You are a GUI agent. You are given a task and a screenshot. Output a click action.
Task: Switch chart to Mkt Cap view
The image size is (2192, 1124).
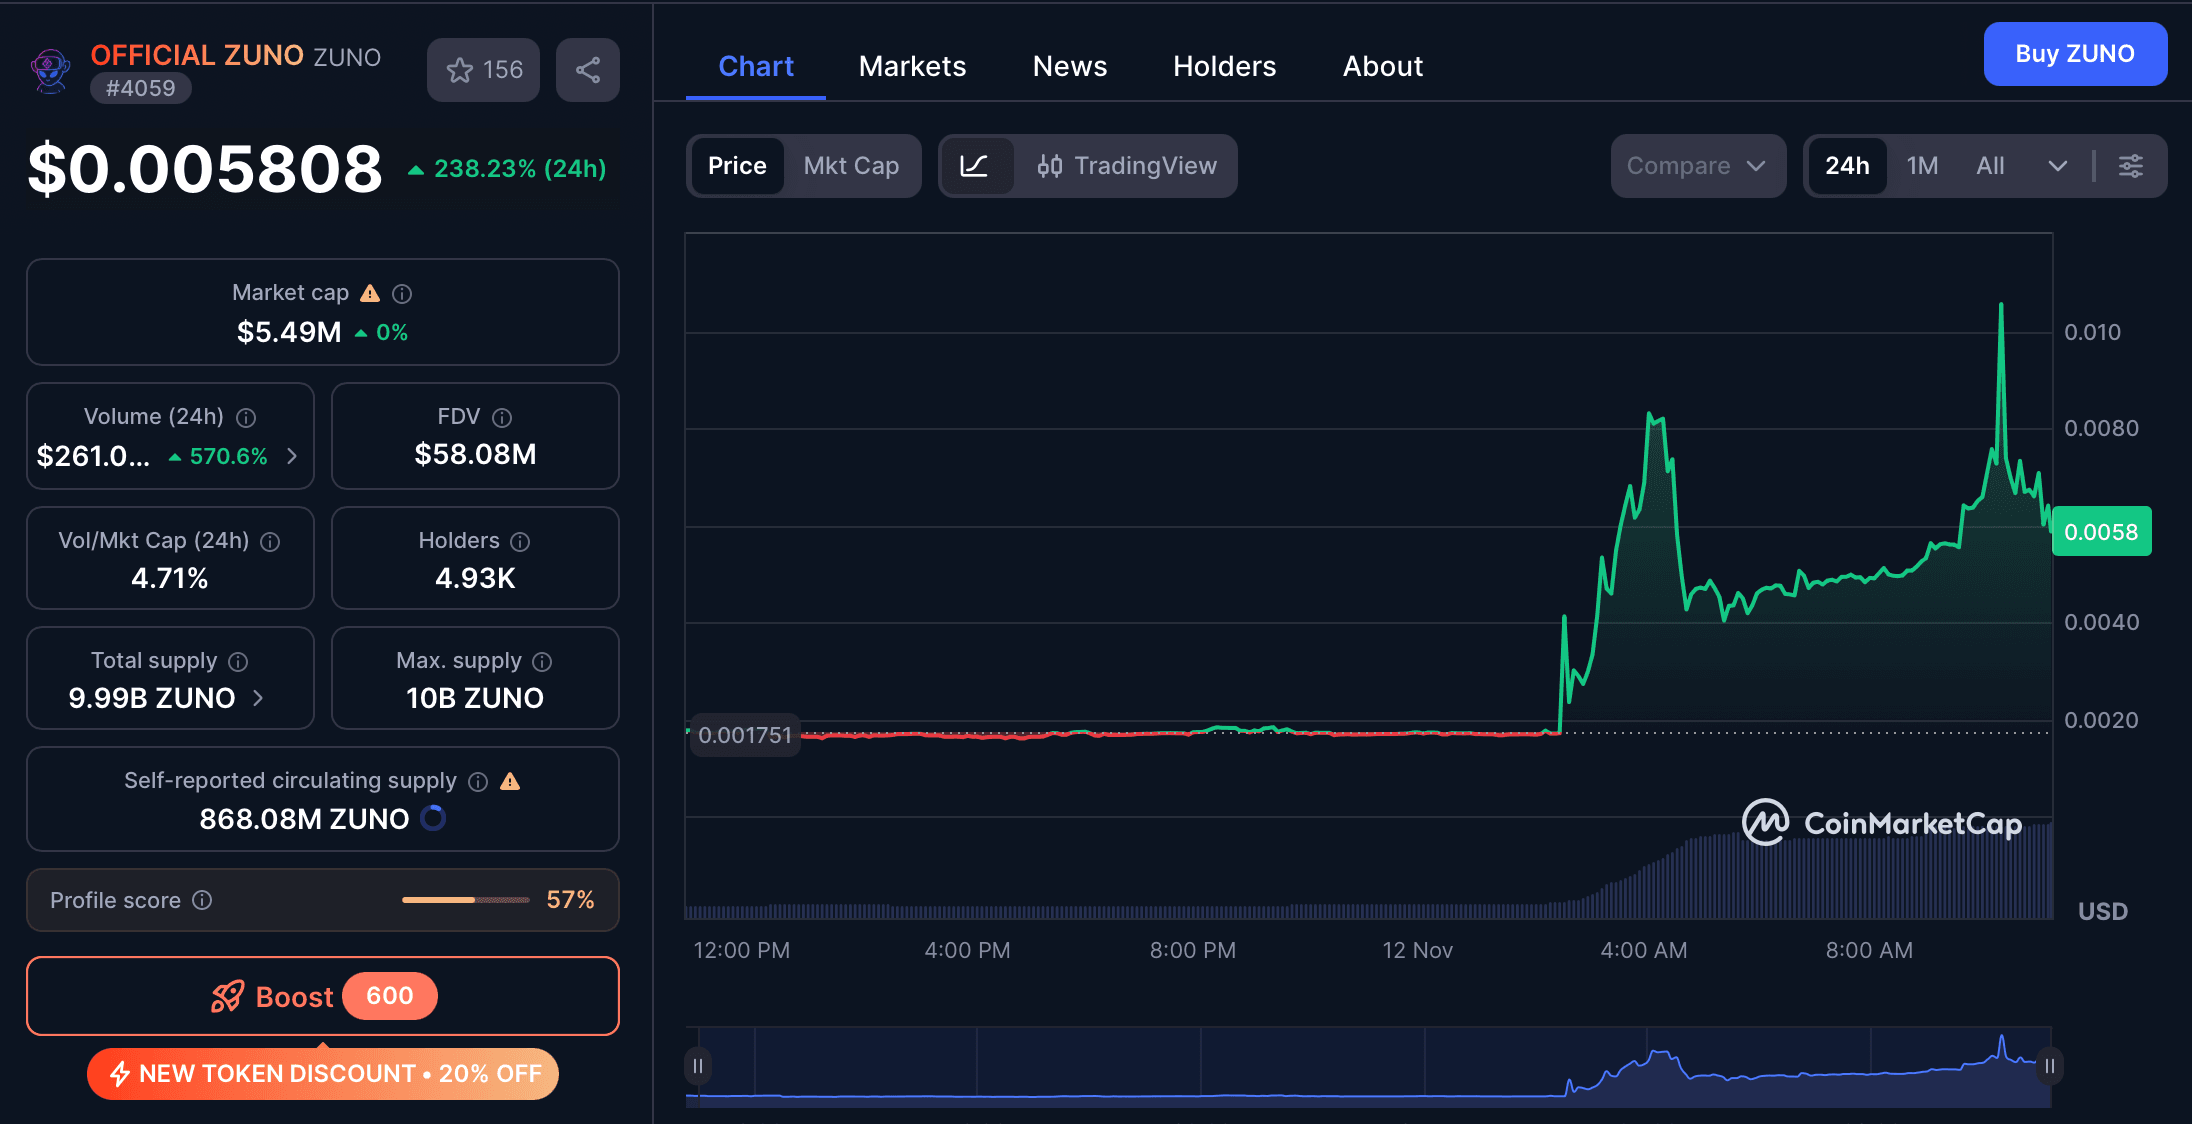click(852, 166)
